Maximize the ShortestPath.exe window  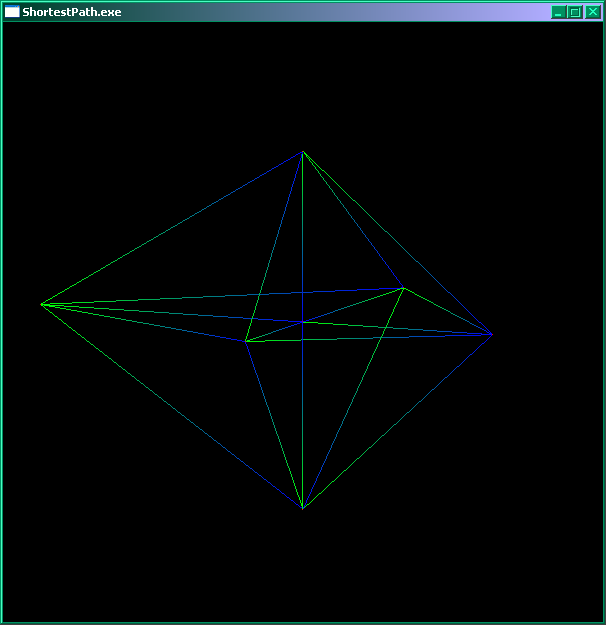point(575,12)
